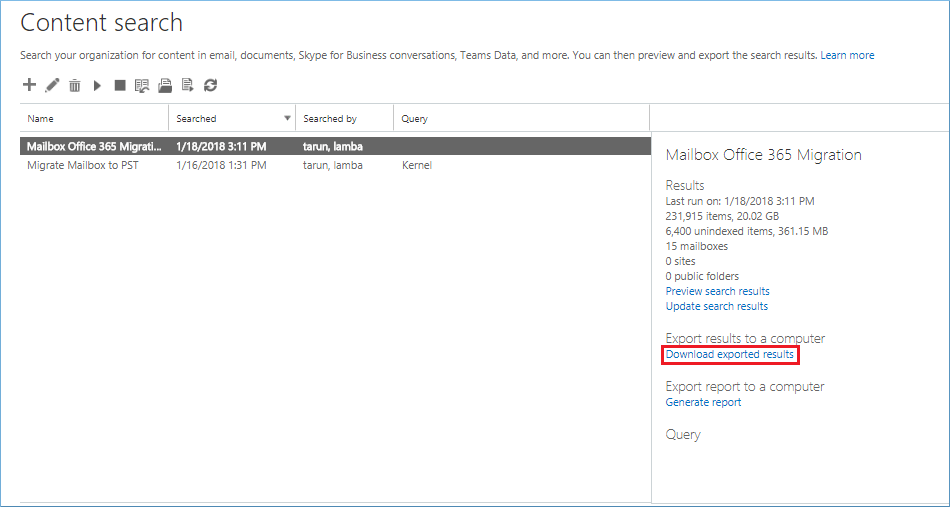Refresh the search list with the circular arrows icon
Viewport: 950px width, 507px height.
tap(210, 85)
